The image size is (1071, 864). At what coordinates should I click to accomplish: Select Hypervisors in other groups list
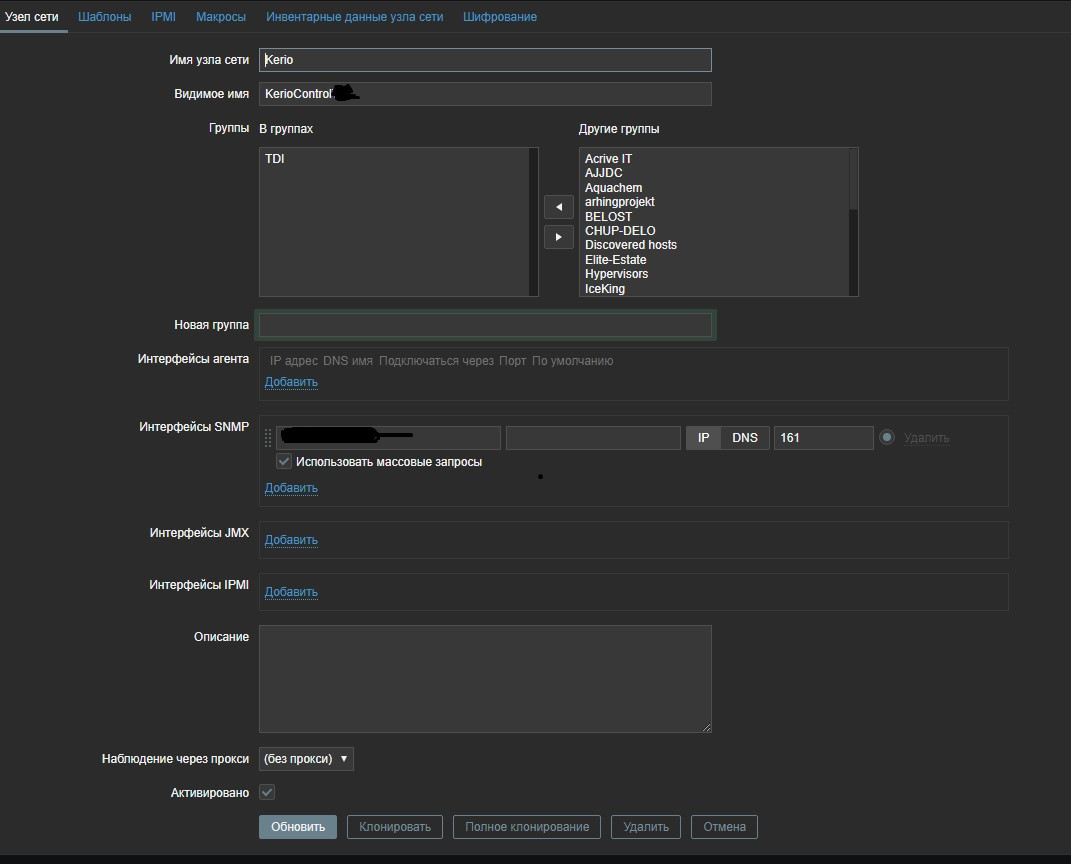click(x=616, y=274)
